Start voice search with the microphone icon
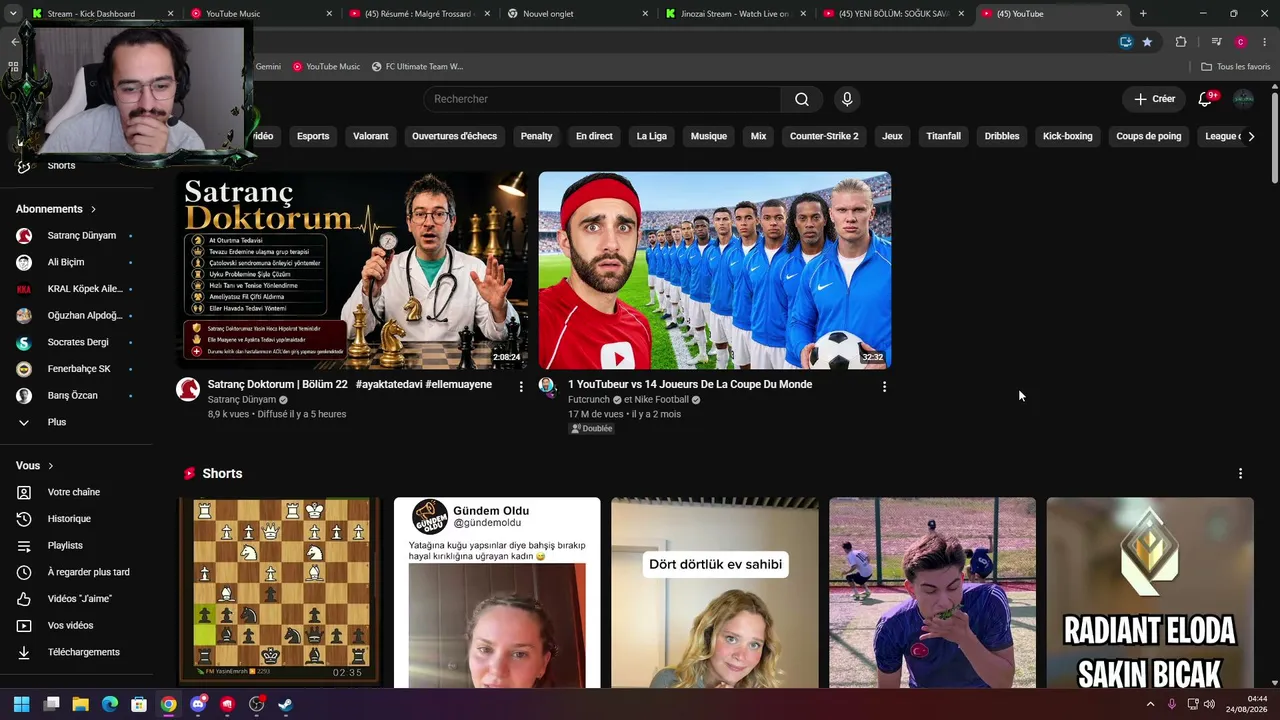Viewport: 1280px width, 720px height. click(x=847, y=99)
